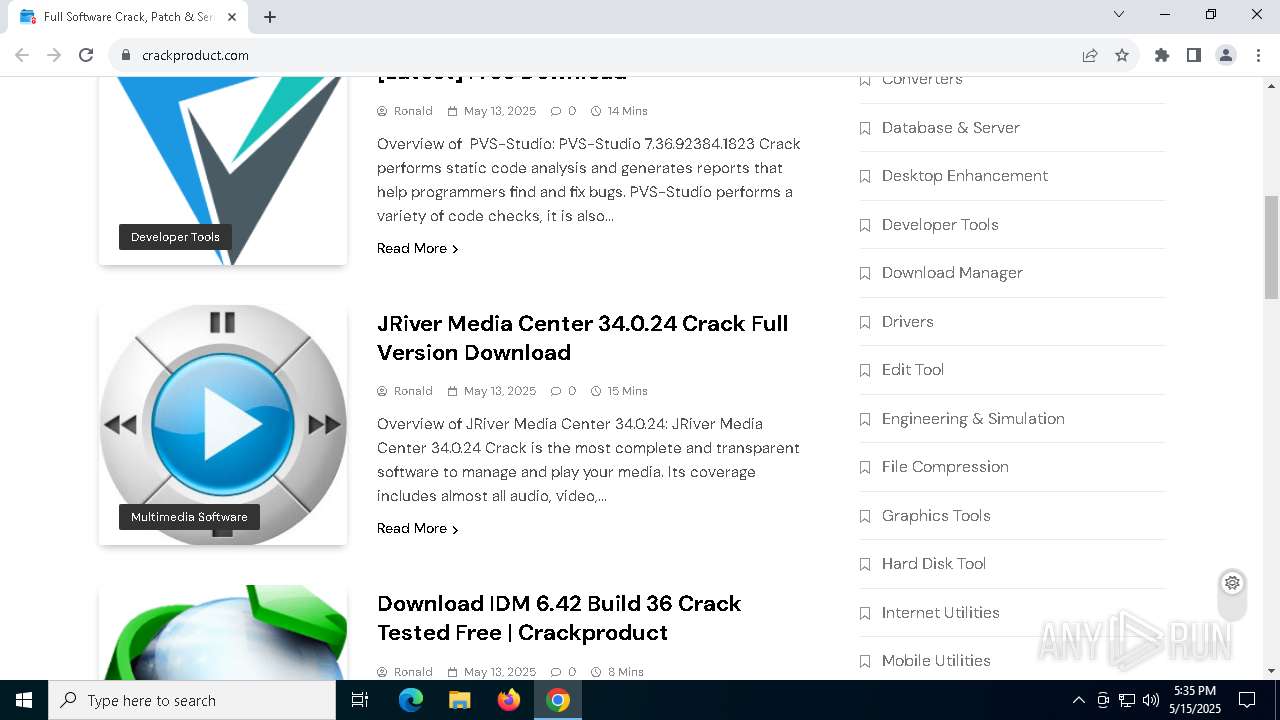Open the Database & Server category
Viewport: 1280px width, 720px height.
coord(951,127)
